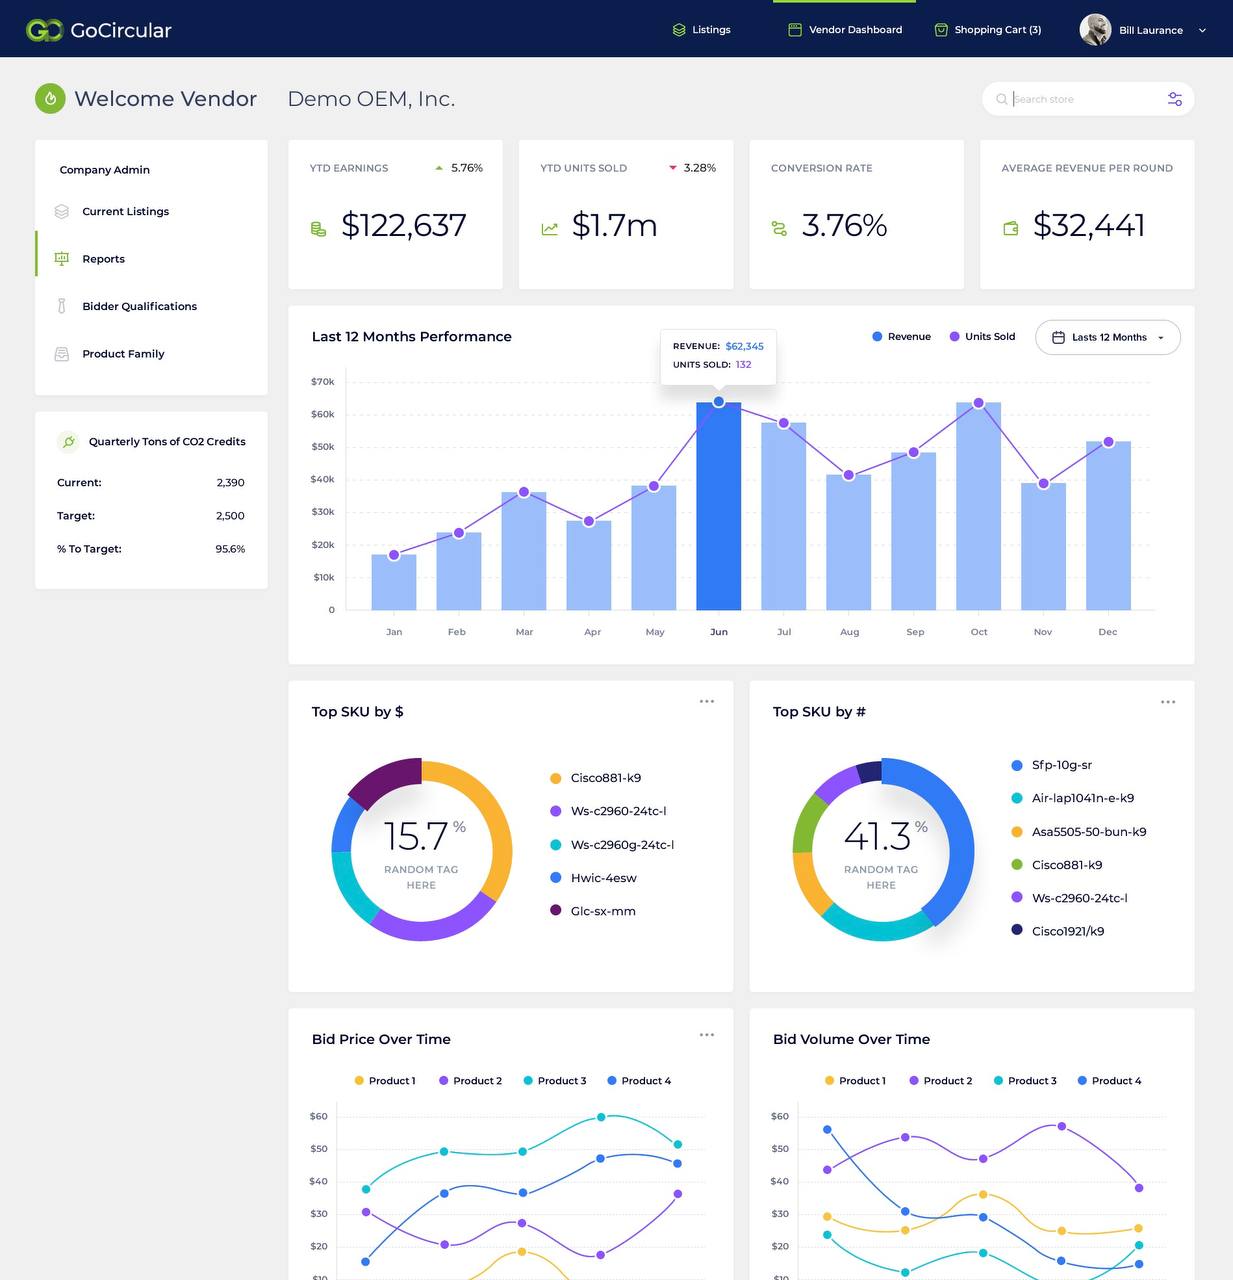Viewport: 1233px width, 1280px height.
Task: Click Bill Laurance's avatar photo
Action: (x=1095, y=30)
